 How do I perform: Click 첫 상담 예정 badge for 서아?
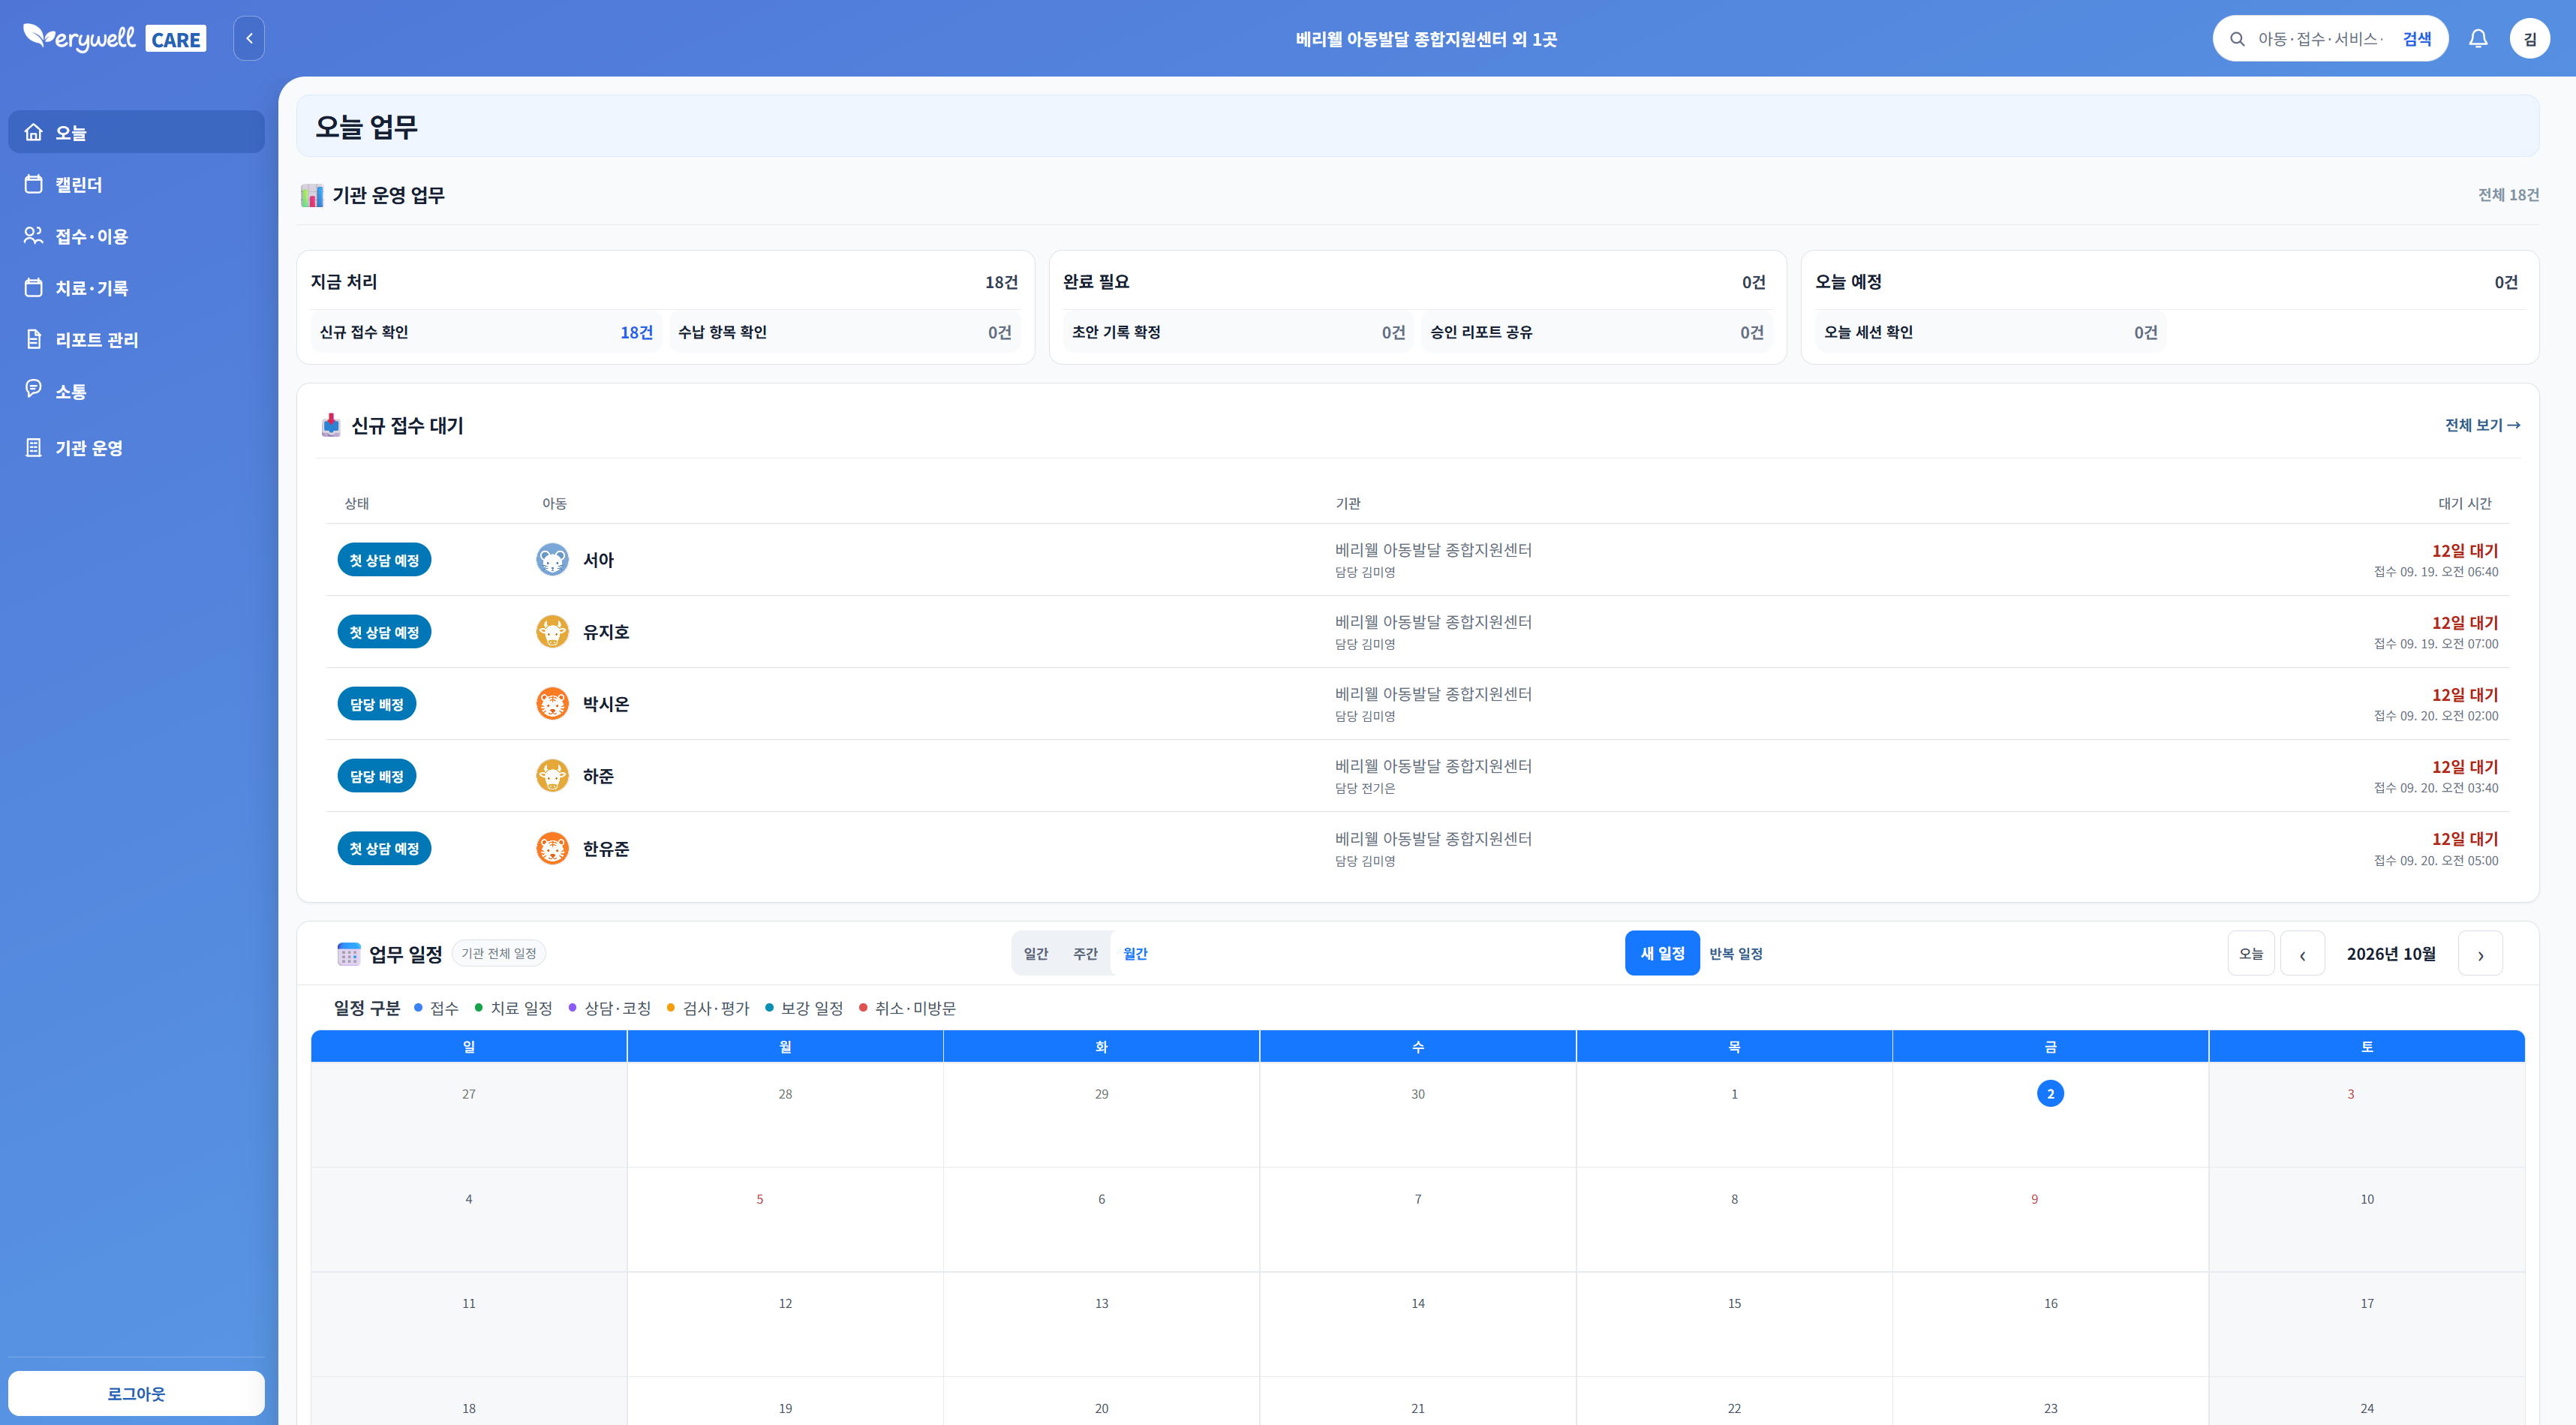pos(384,560)
